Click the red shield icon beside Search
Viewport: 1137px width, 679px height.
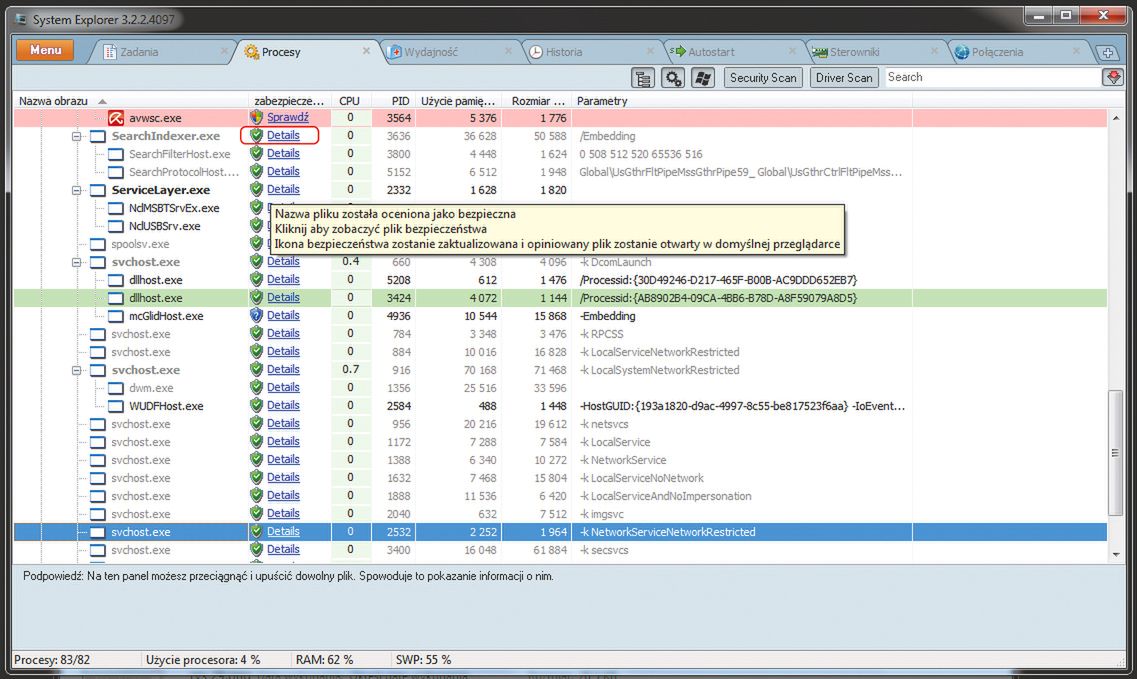coord(1113,77)
